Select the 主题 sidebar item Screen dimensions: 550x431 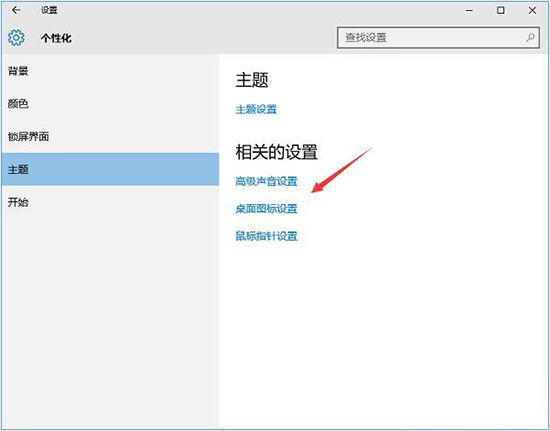point(110,169)
